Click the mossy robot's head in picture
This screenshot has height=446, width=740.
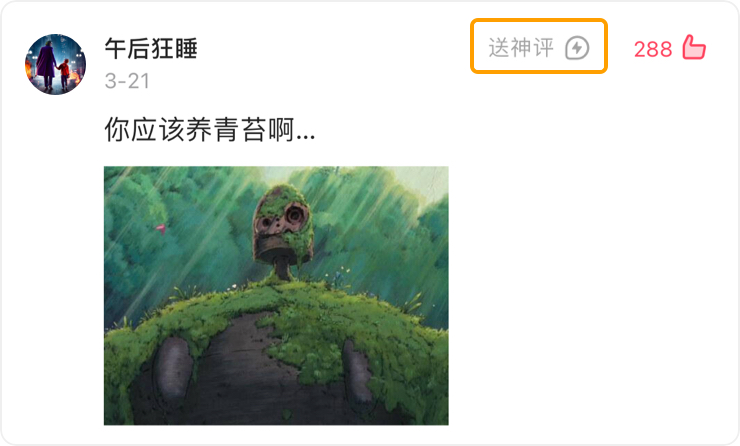[x=283, y=224]
